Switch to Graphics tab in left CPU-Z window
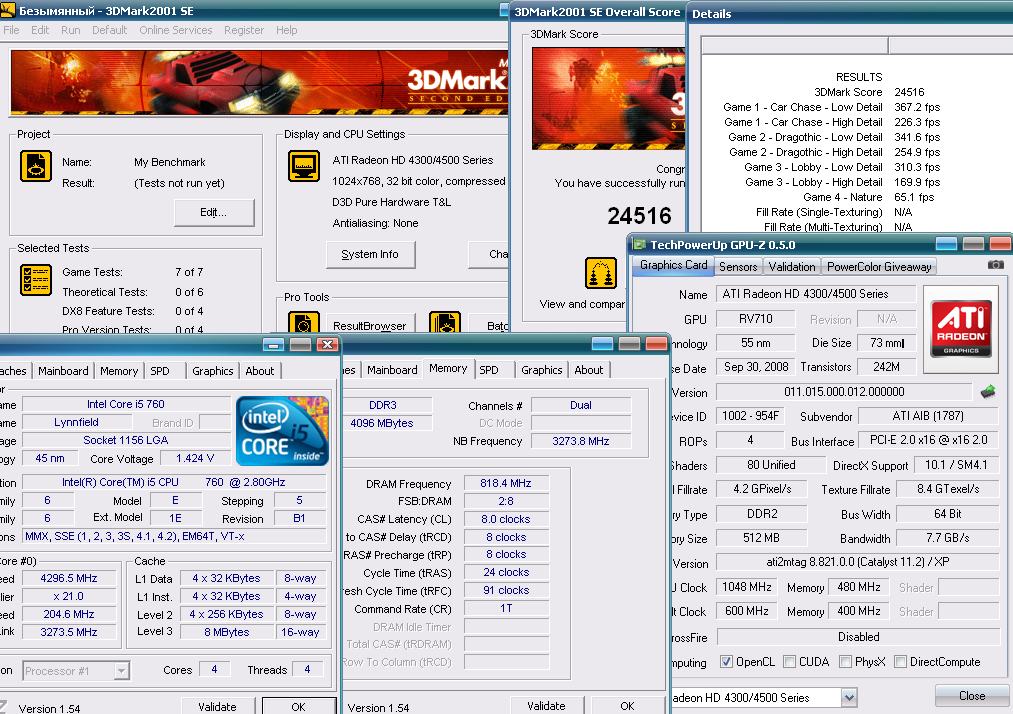 click(x=213, y=371)
